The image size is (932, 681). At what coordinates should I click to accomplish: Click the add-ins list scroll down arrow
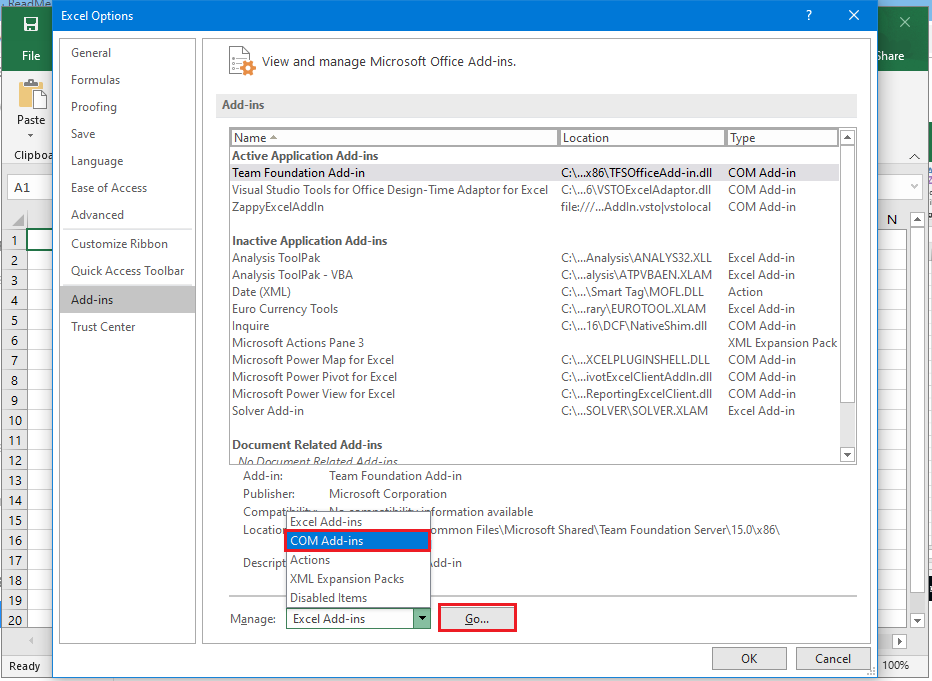848,455
